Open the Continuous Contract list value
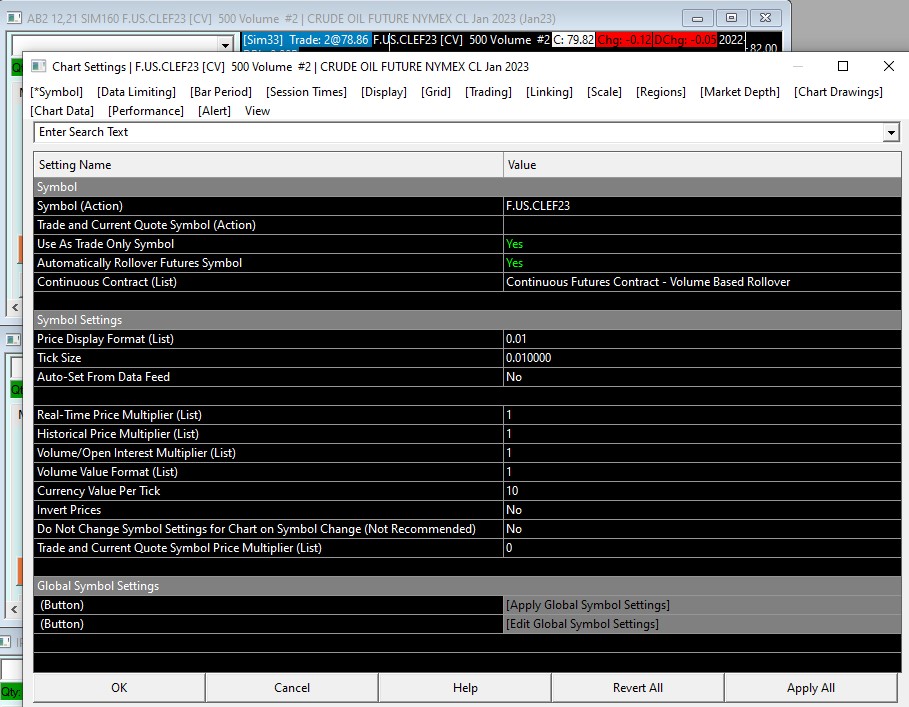 click(x=648, y=282)
